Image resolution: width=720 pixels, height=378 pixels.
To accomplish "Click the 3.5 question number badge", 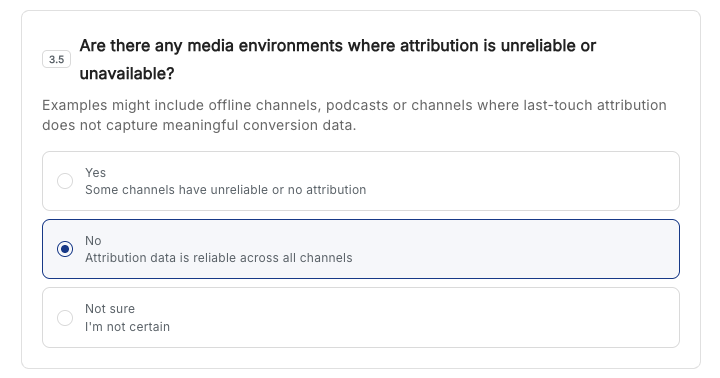I will (56, 59).
